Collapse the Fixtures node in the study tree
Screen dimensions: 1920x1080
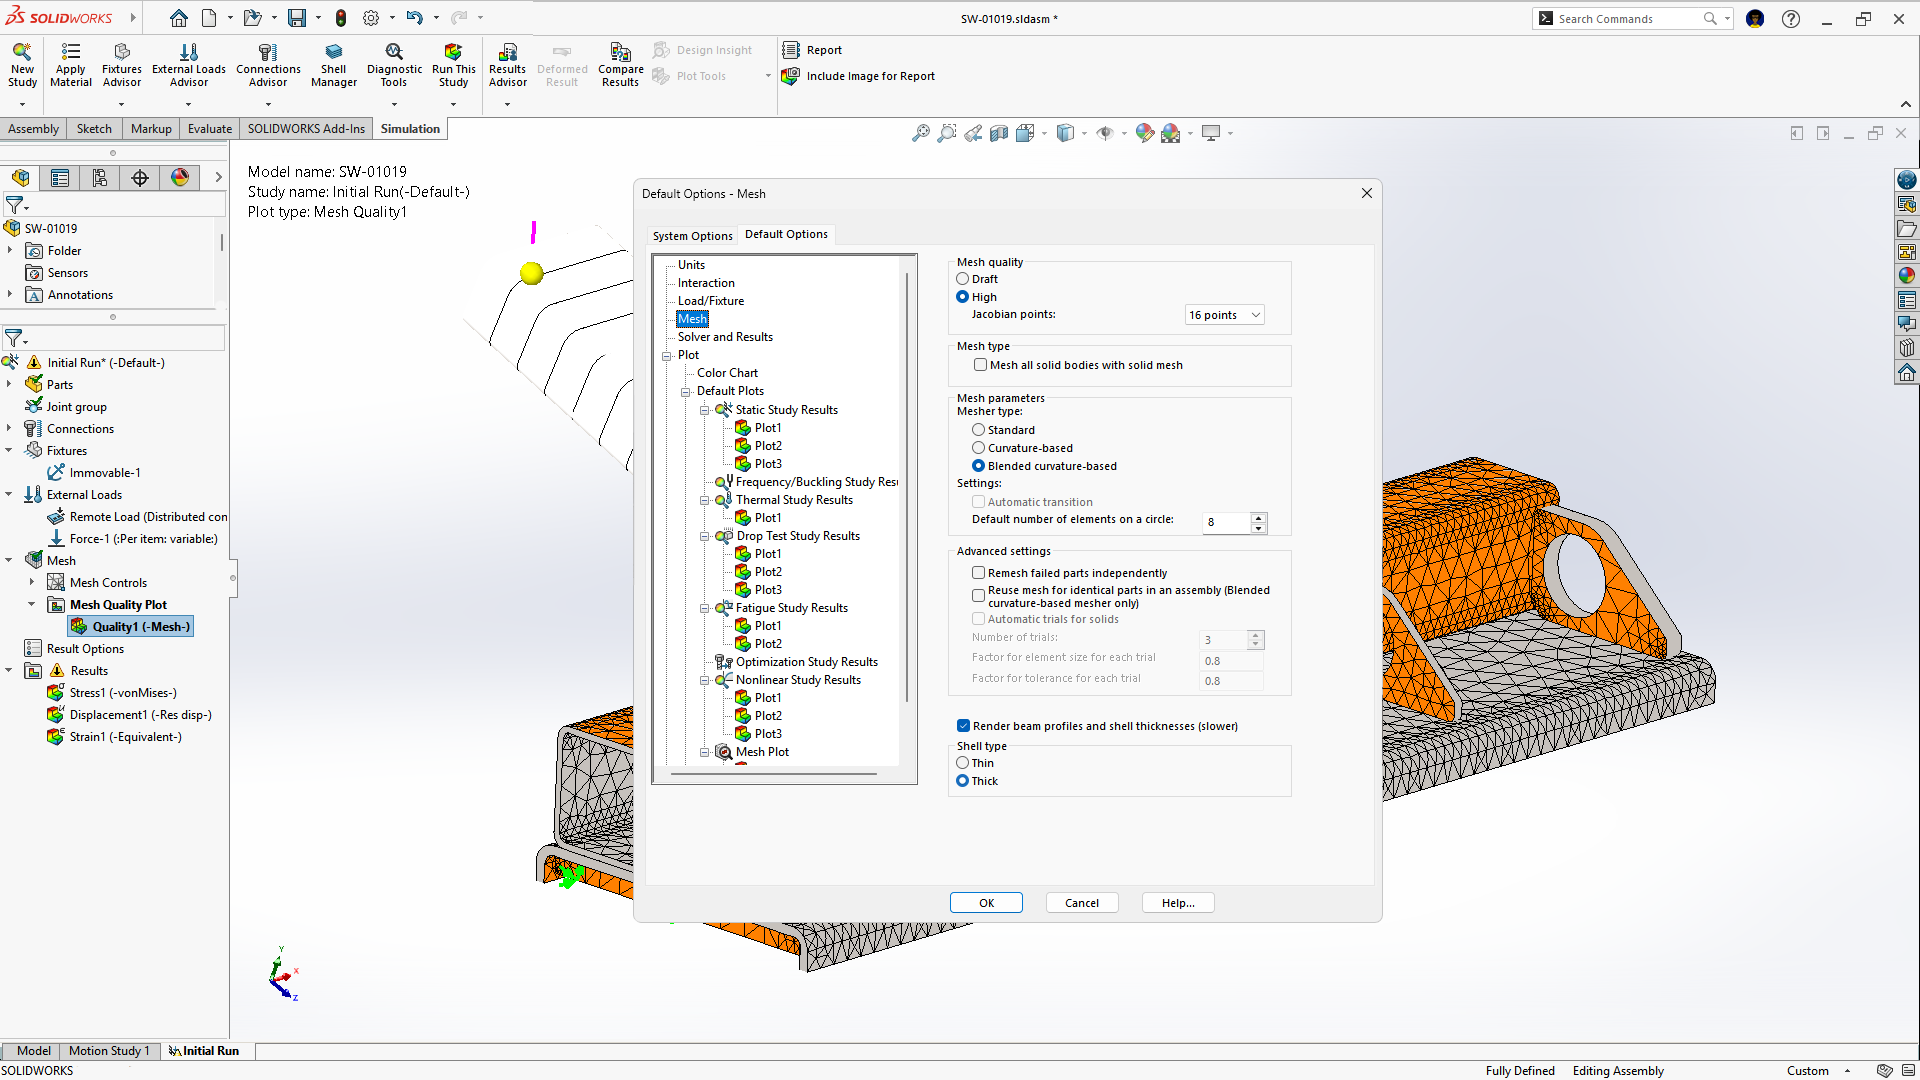point(9,451)
